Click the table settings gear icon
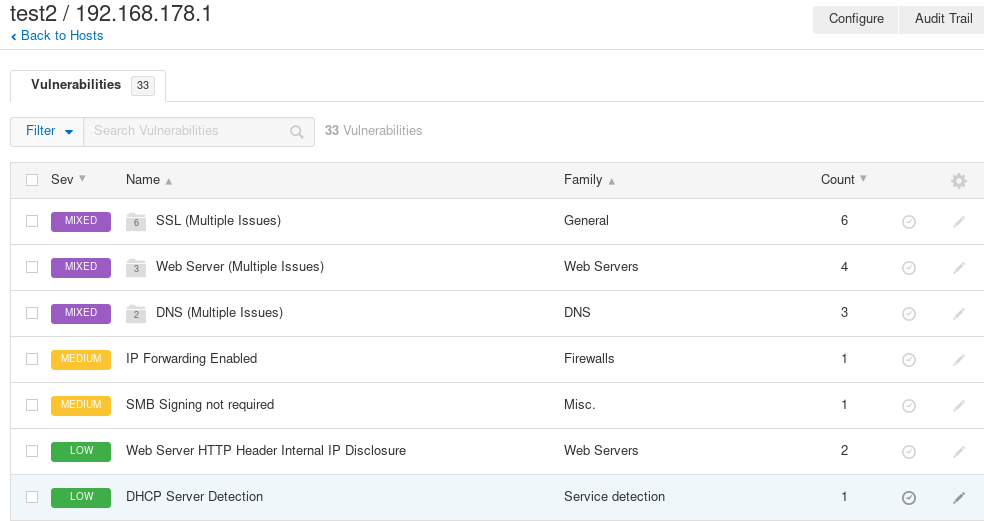 pyautogui.click(x=958, y=181)
